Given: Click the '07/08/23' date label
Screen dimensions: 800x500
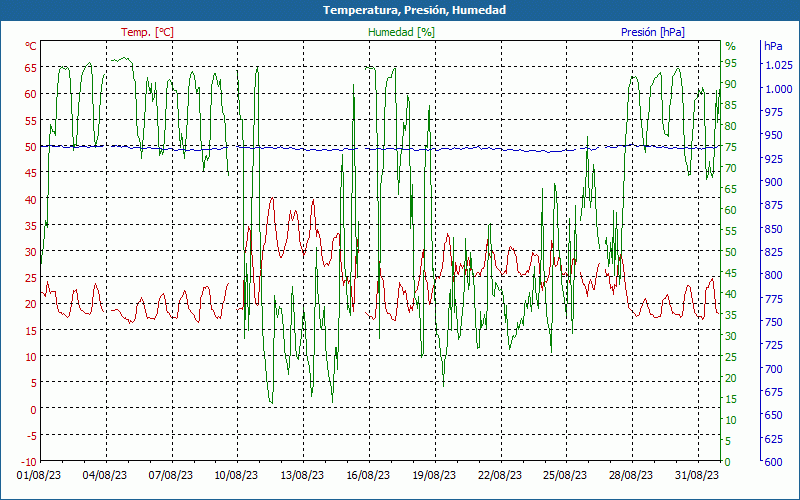Looking at the screenshot, I should [x=171, y=475].
